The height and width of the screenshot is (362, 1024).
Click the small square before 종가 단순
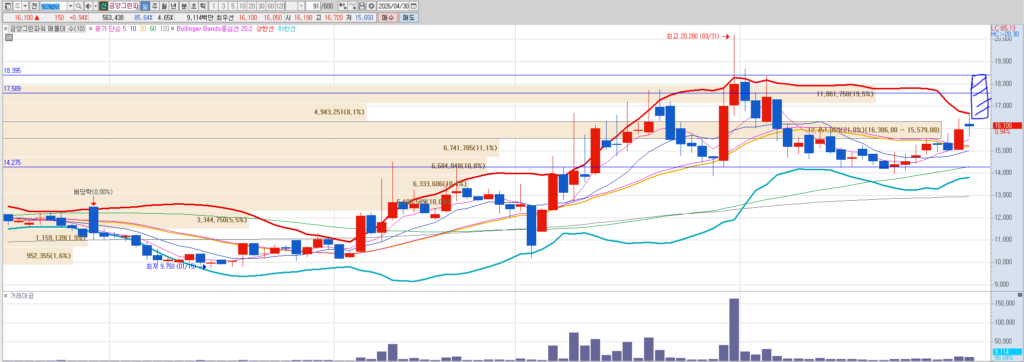(91, 29)
